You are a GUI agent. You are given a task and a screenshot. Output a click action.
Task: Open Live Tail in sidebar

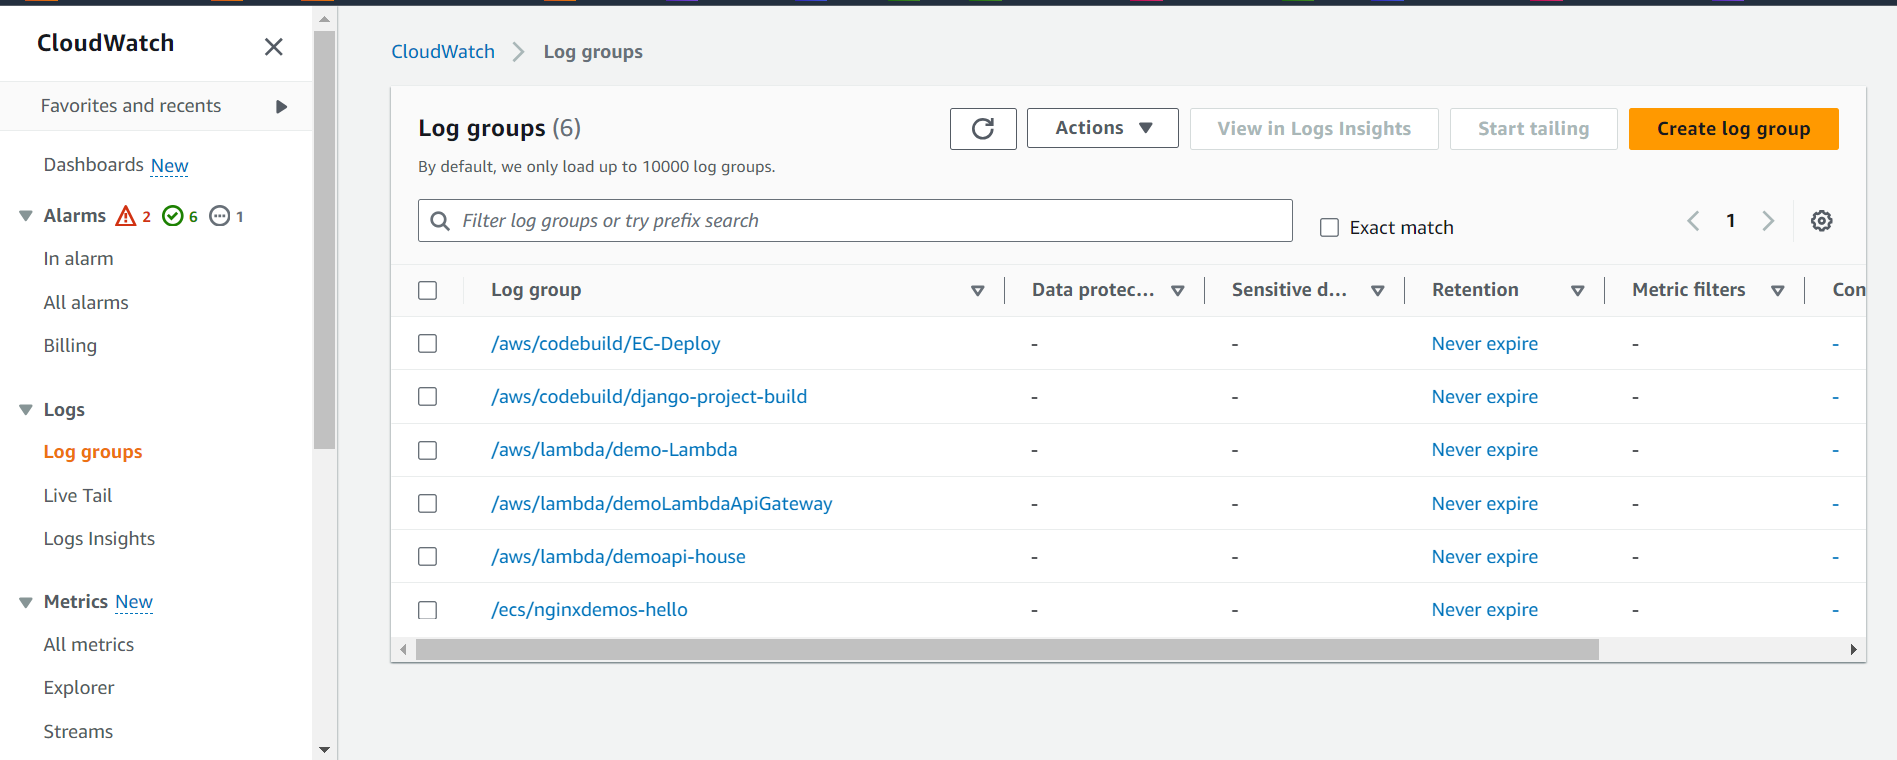[x=78, y=496]
